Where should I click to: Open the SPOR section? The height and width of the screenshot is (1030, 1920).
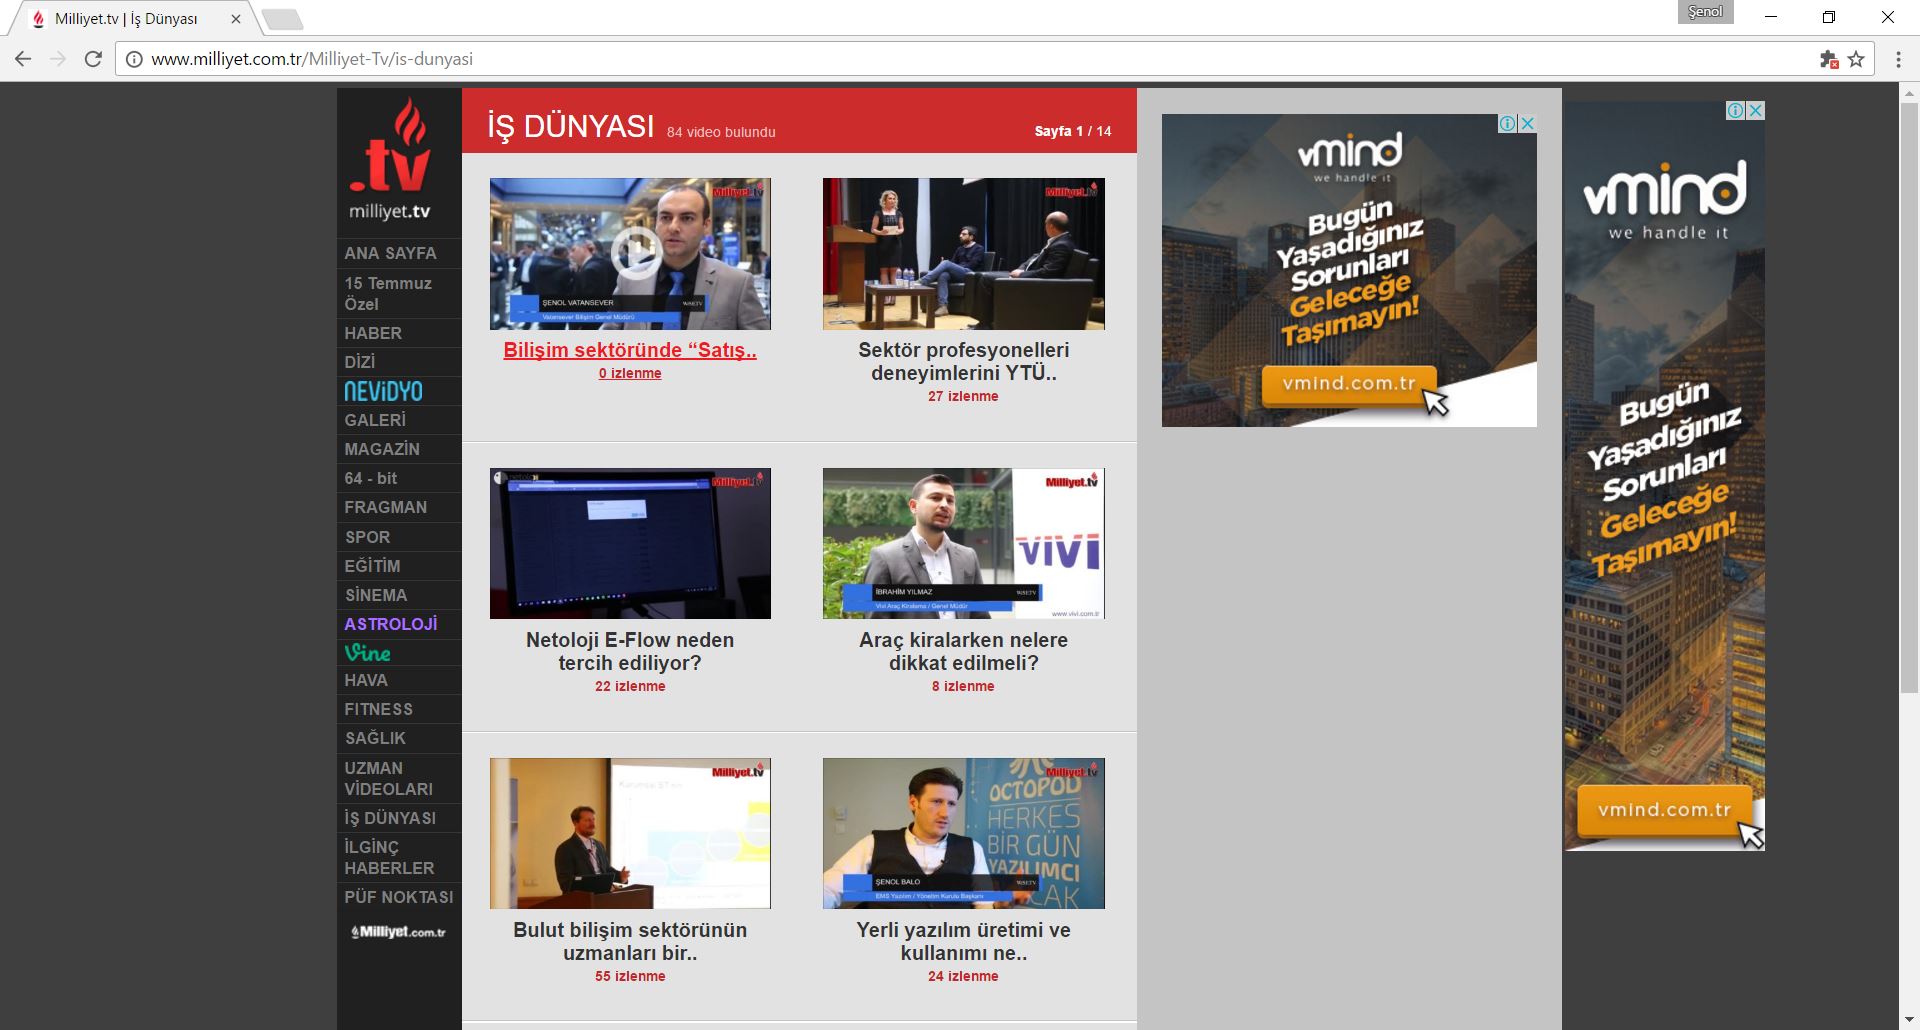[367, 537]
